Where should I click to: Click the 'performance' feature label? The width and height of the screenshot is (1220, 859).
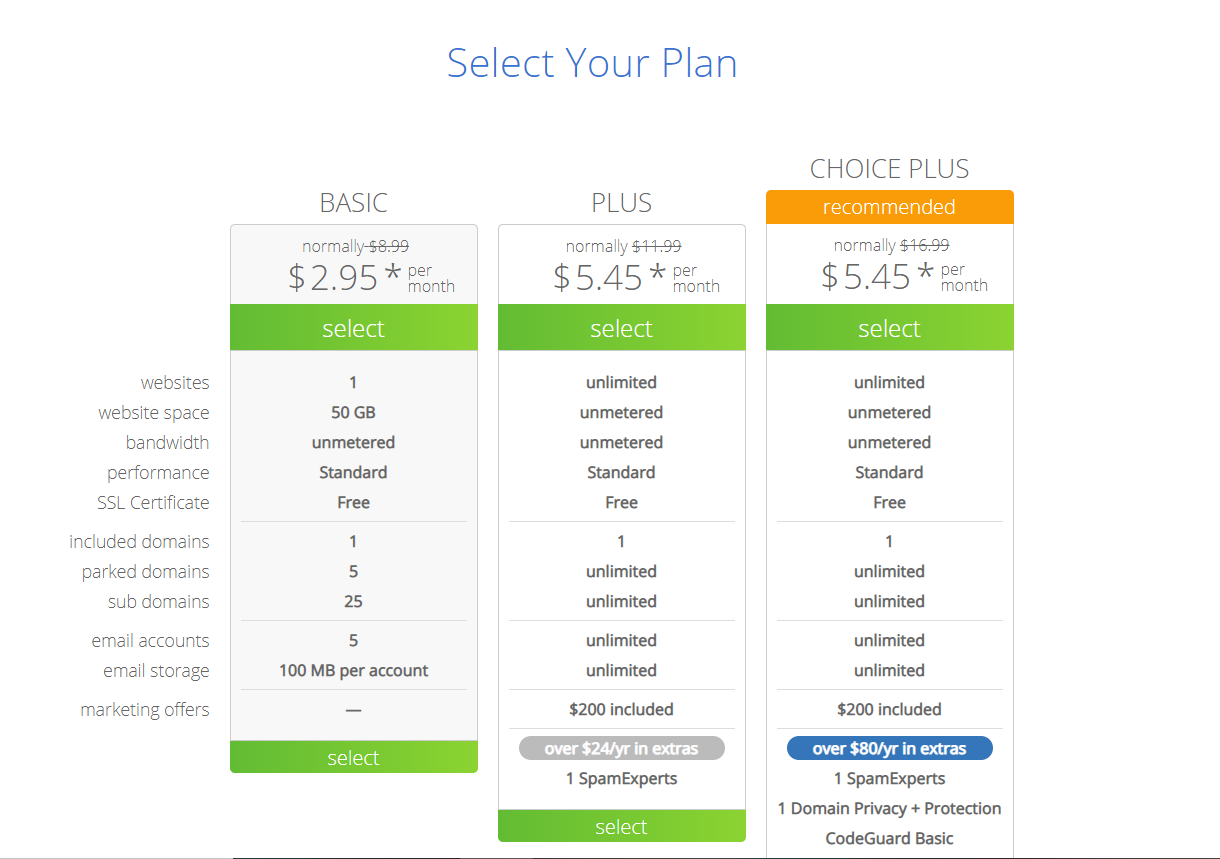click(x=159, y=472)
